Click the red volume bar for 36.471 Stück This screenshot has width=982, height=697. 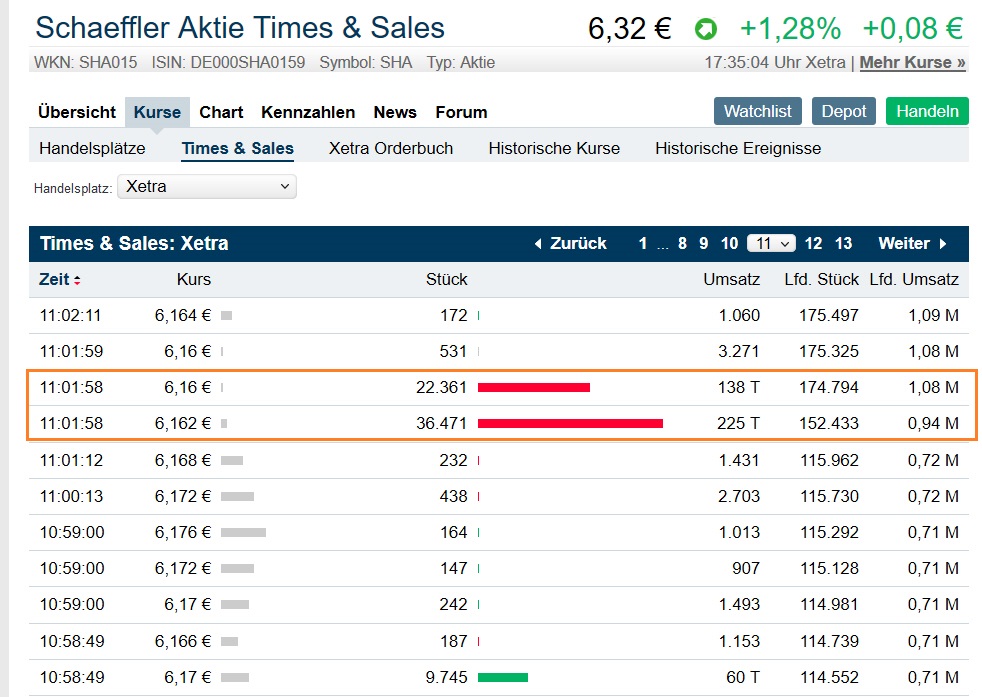pyautogui.click(x=570, y=423)
